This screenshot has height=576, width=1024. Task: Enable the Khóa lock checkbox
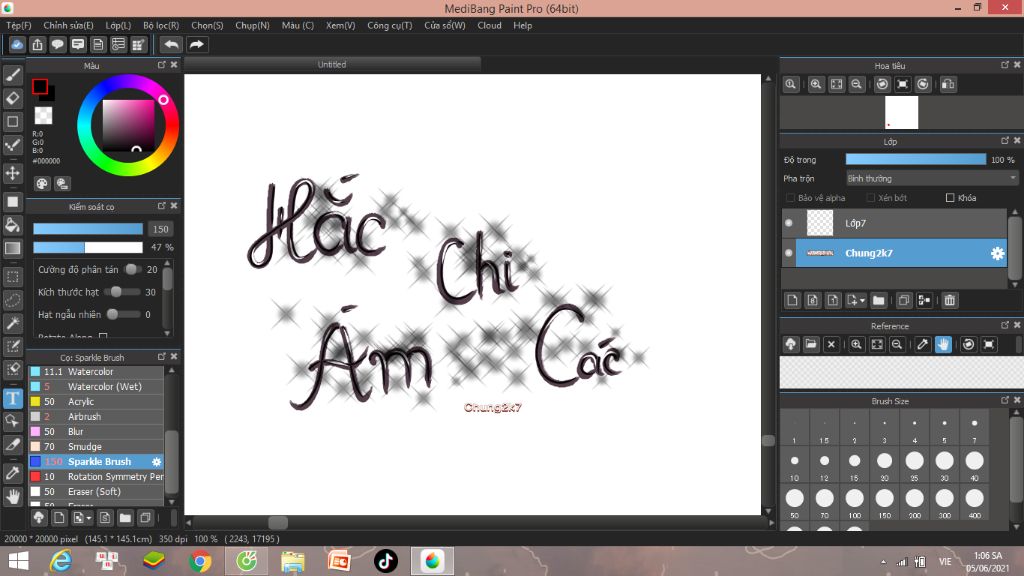point(950,198)
